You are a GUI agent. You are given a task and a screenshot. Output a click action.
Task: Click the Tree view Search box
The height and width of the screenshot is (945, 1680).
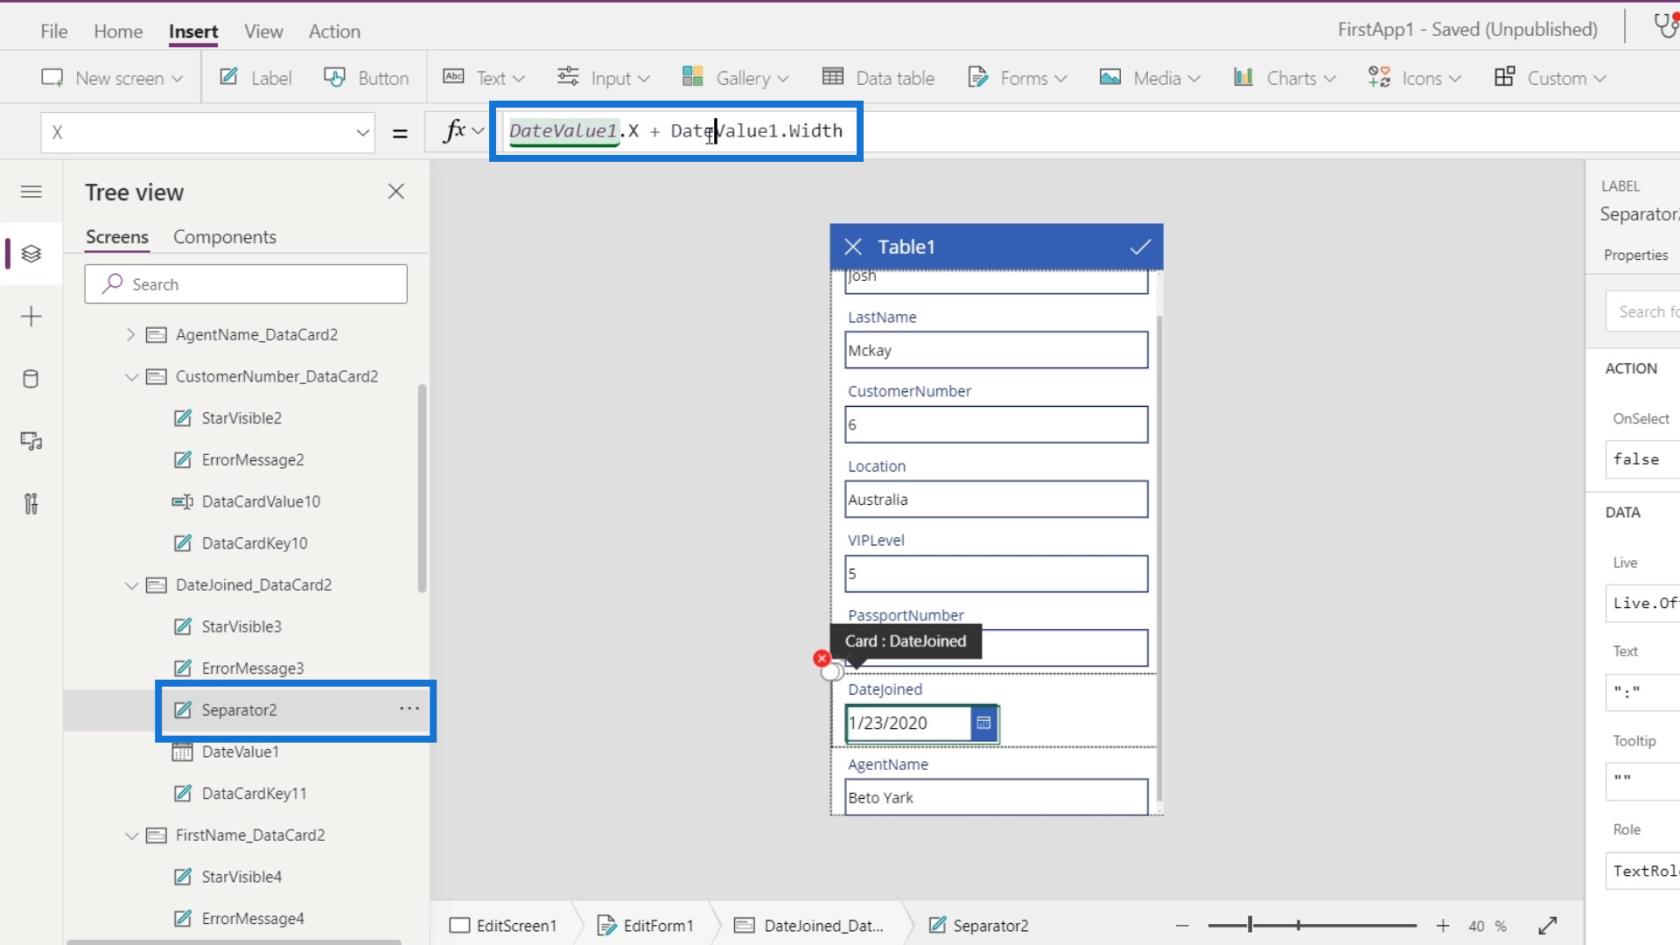point(246,284)
